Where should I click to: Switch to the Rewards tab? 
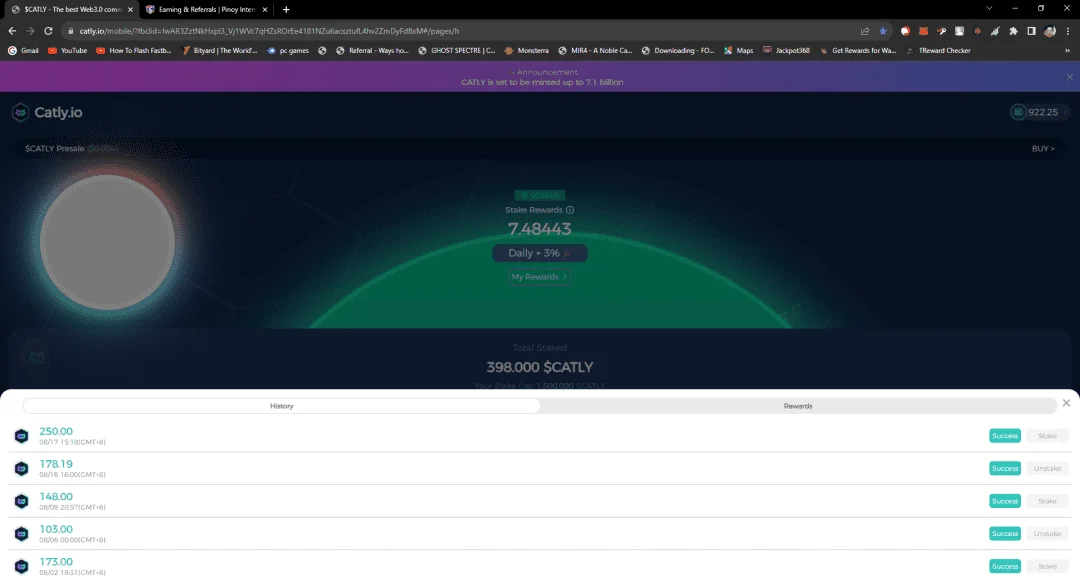pos(798,406)
